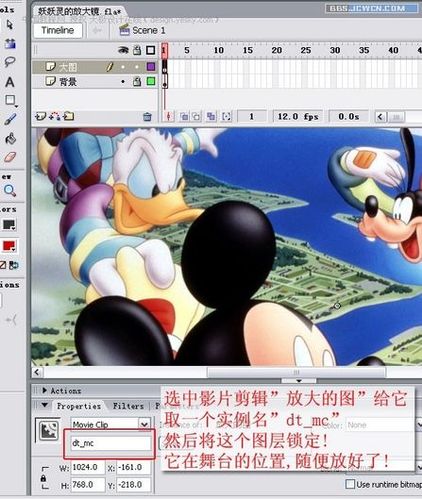Click the document tab 妖妖灵的放大镜.fla

click(79, 12)
